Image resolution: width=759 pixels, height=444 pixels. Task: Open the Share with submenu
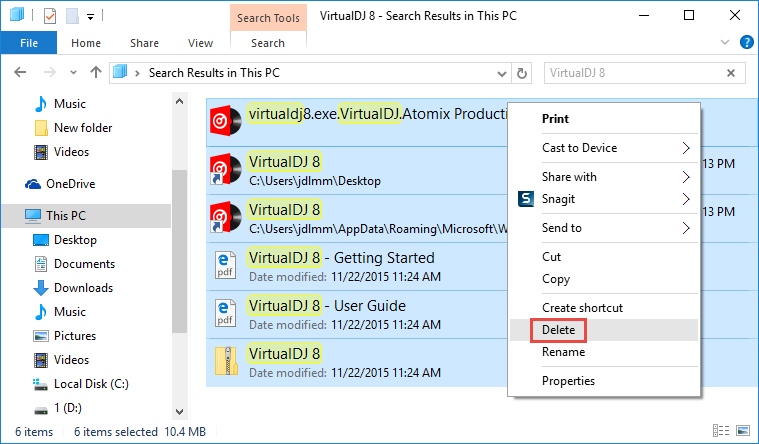pyautogui.click(x=604, y=177)
